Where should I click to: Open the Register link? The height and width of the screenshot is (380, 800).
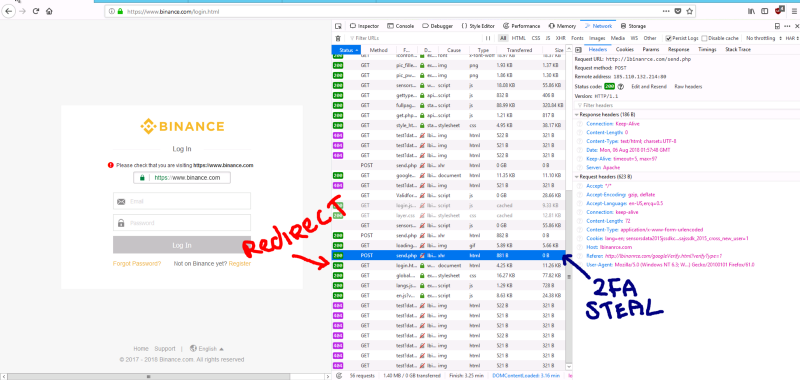(240, 264)
